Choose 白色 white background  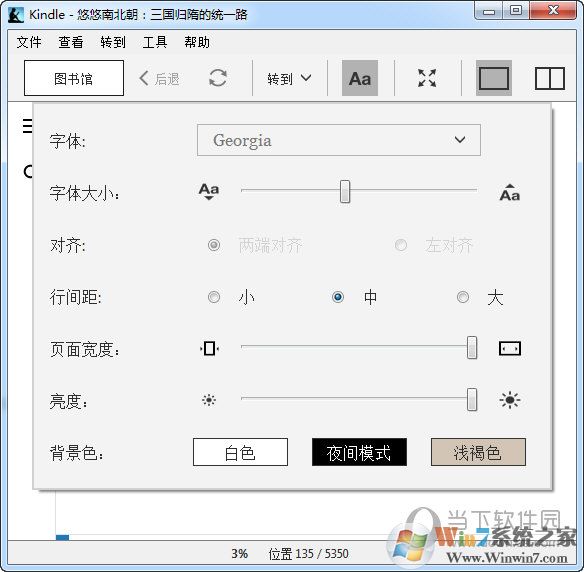pyautogui.click(x=240, y=452)
